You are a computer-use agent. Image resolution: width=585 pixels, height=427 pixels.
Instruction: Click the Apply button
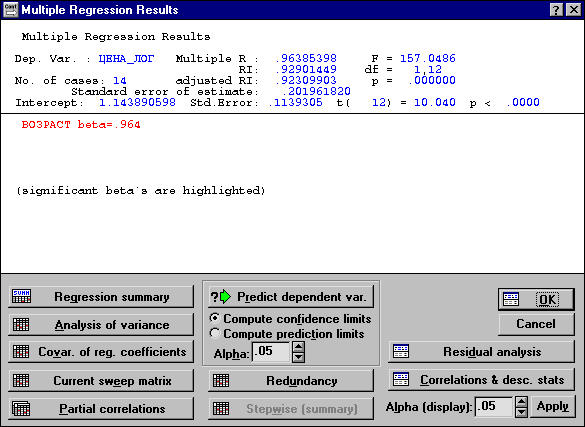click(553, 406)
